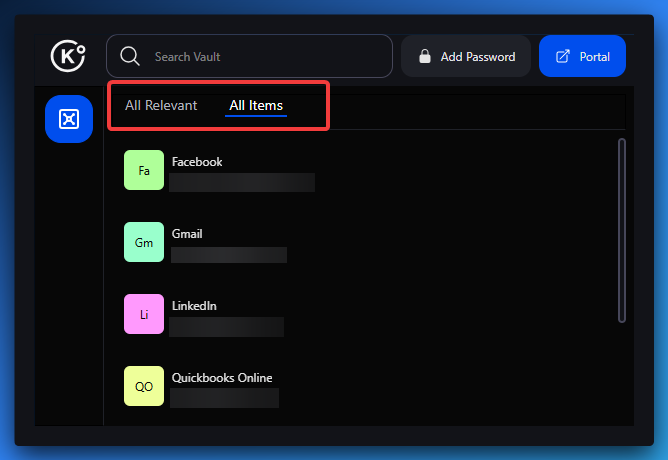668x460 pixels.
Task: Select the All Items tab
Action: (256, 105)
